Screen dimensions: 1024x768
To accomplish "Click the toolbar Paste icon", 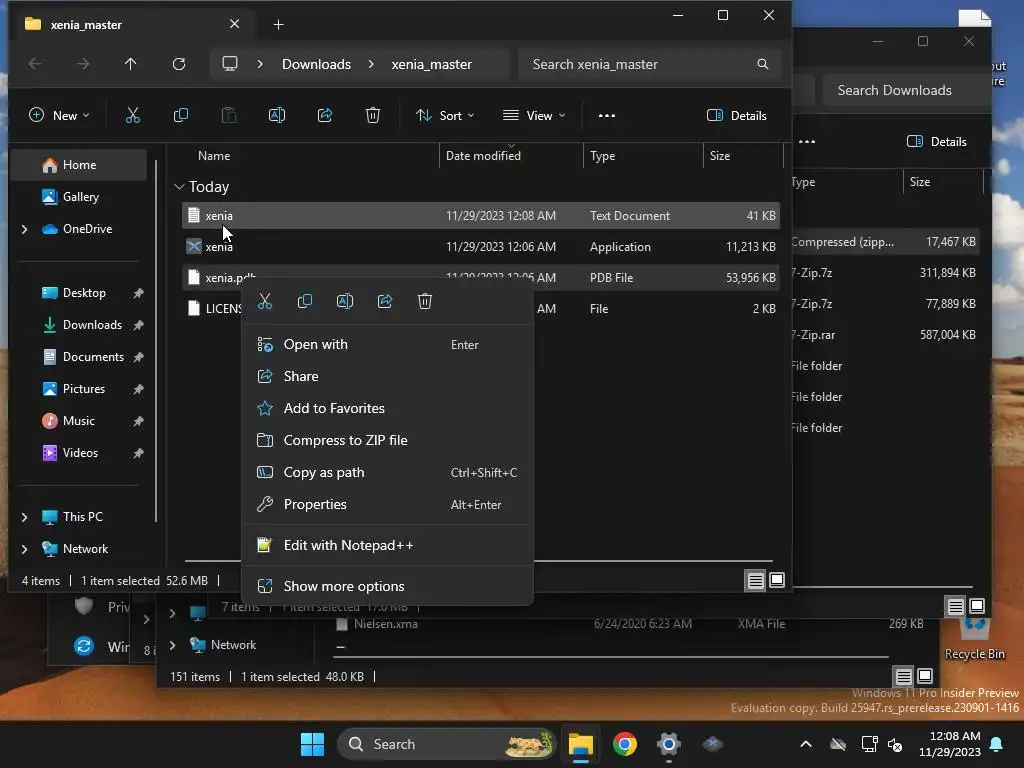I will 229,116.
